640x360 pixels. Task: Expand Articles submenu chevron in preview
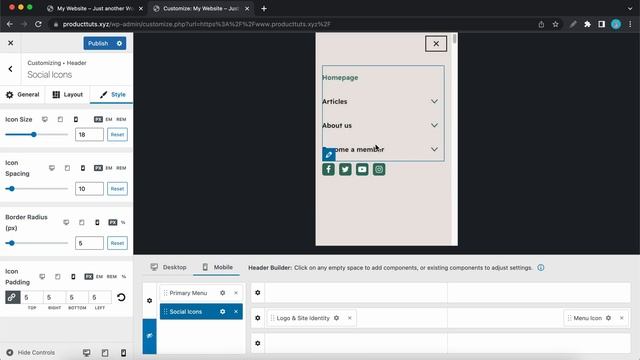[x=434, y=101]
